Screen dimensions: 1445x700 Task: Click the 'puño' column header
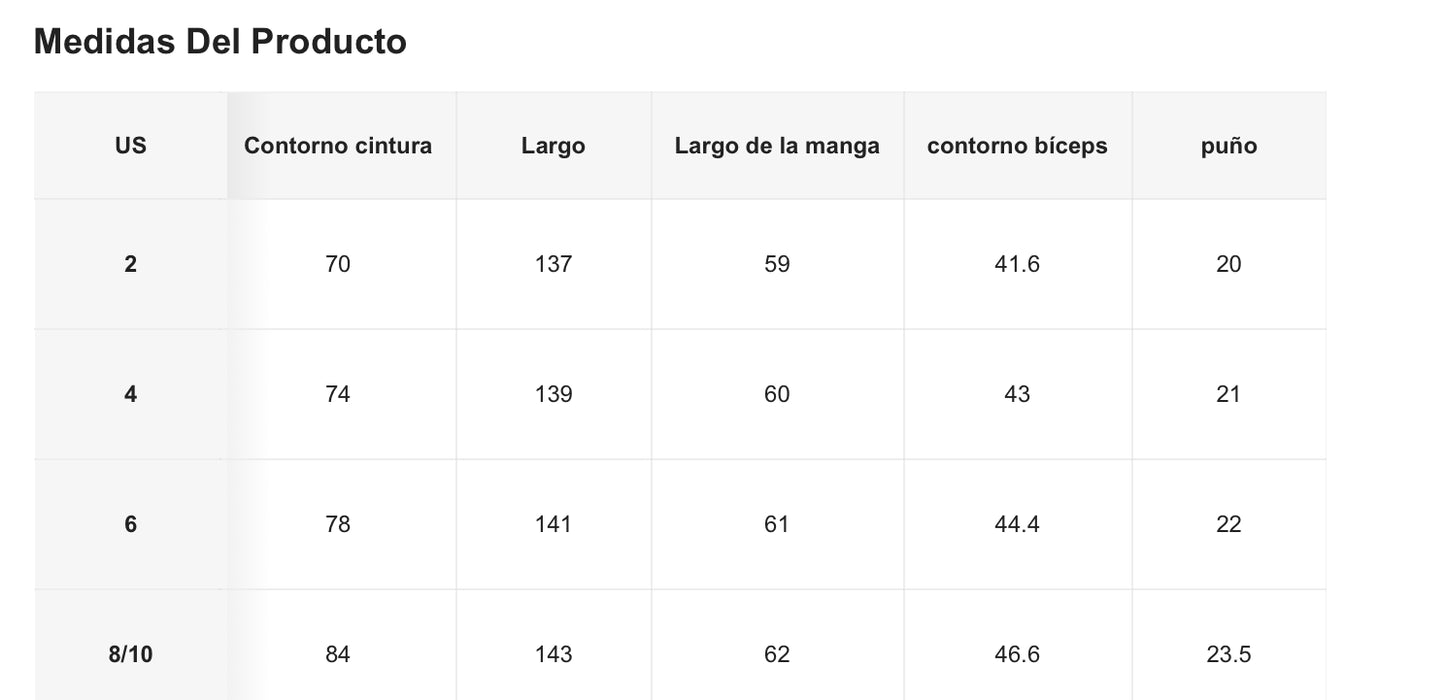point(1228,146)
